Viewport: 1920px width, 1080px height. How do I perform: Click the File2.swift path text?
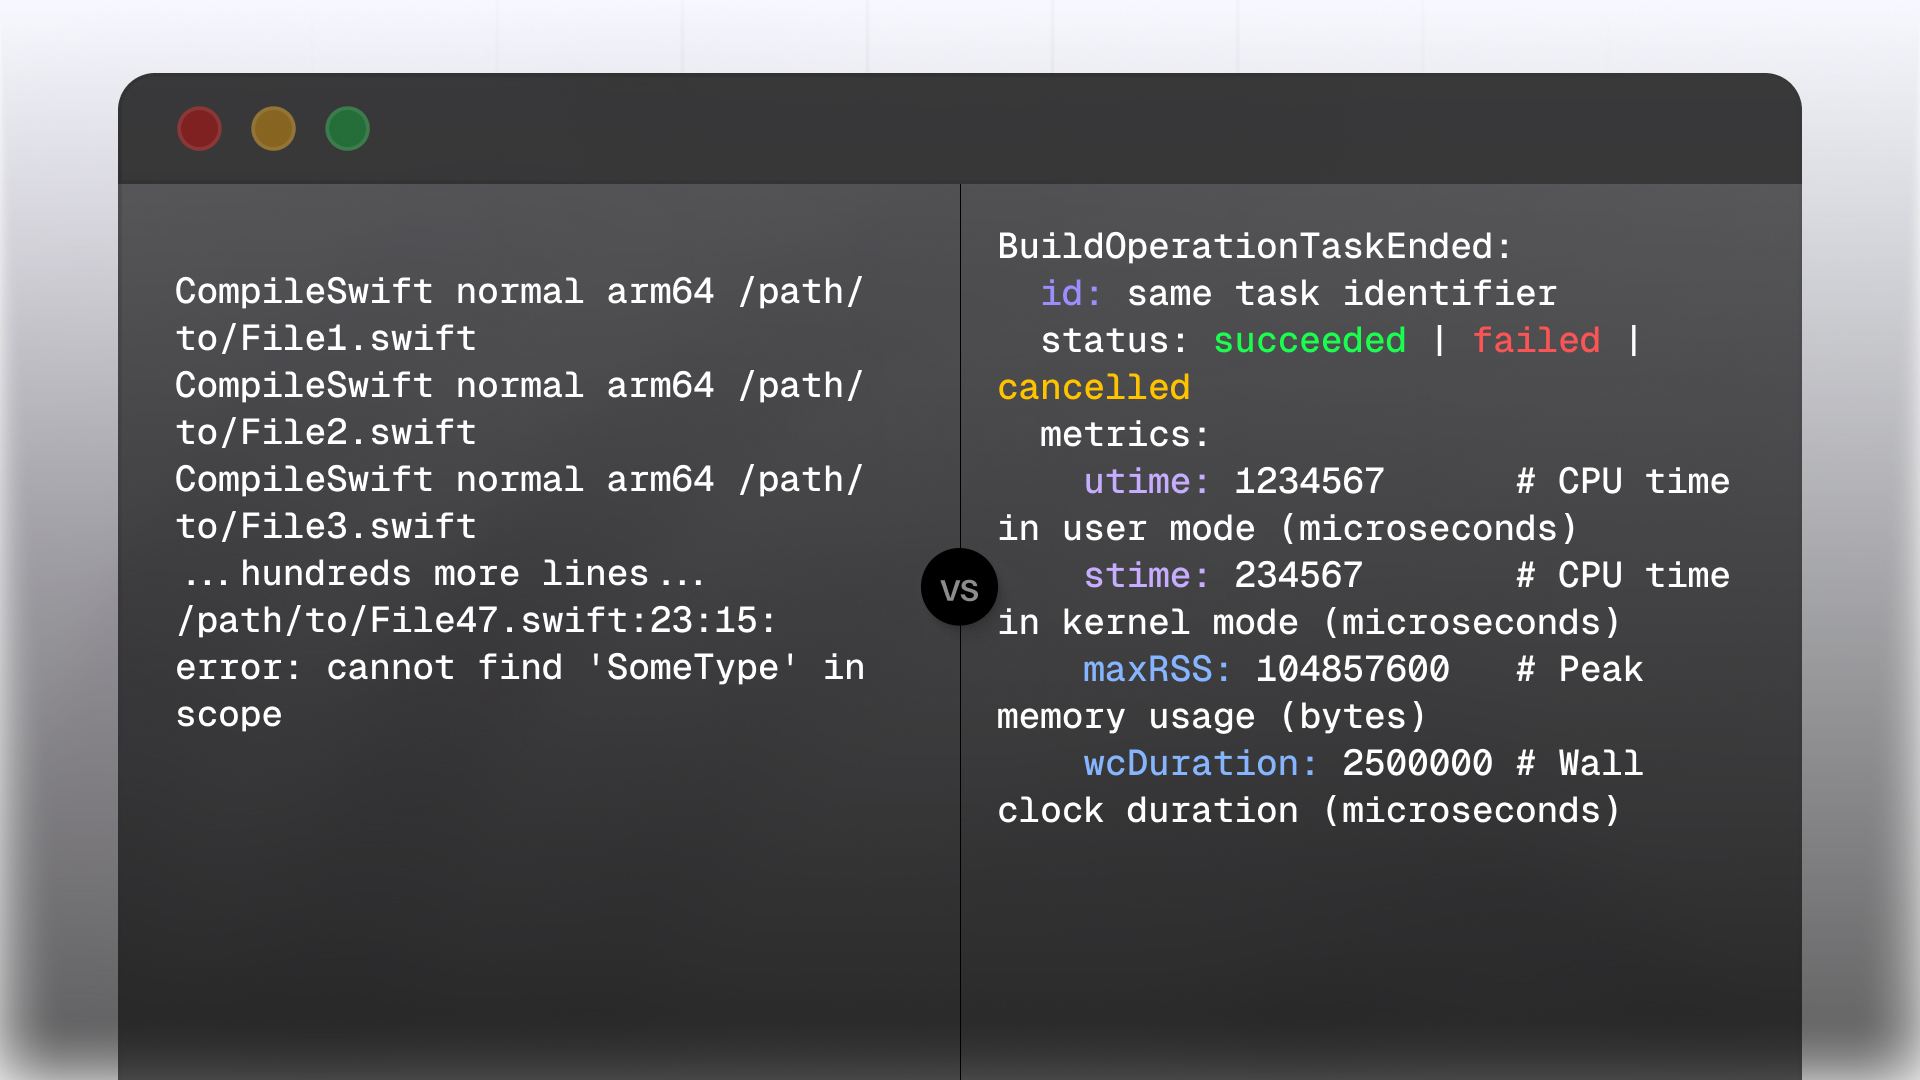pos(326,433)
